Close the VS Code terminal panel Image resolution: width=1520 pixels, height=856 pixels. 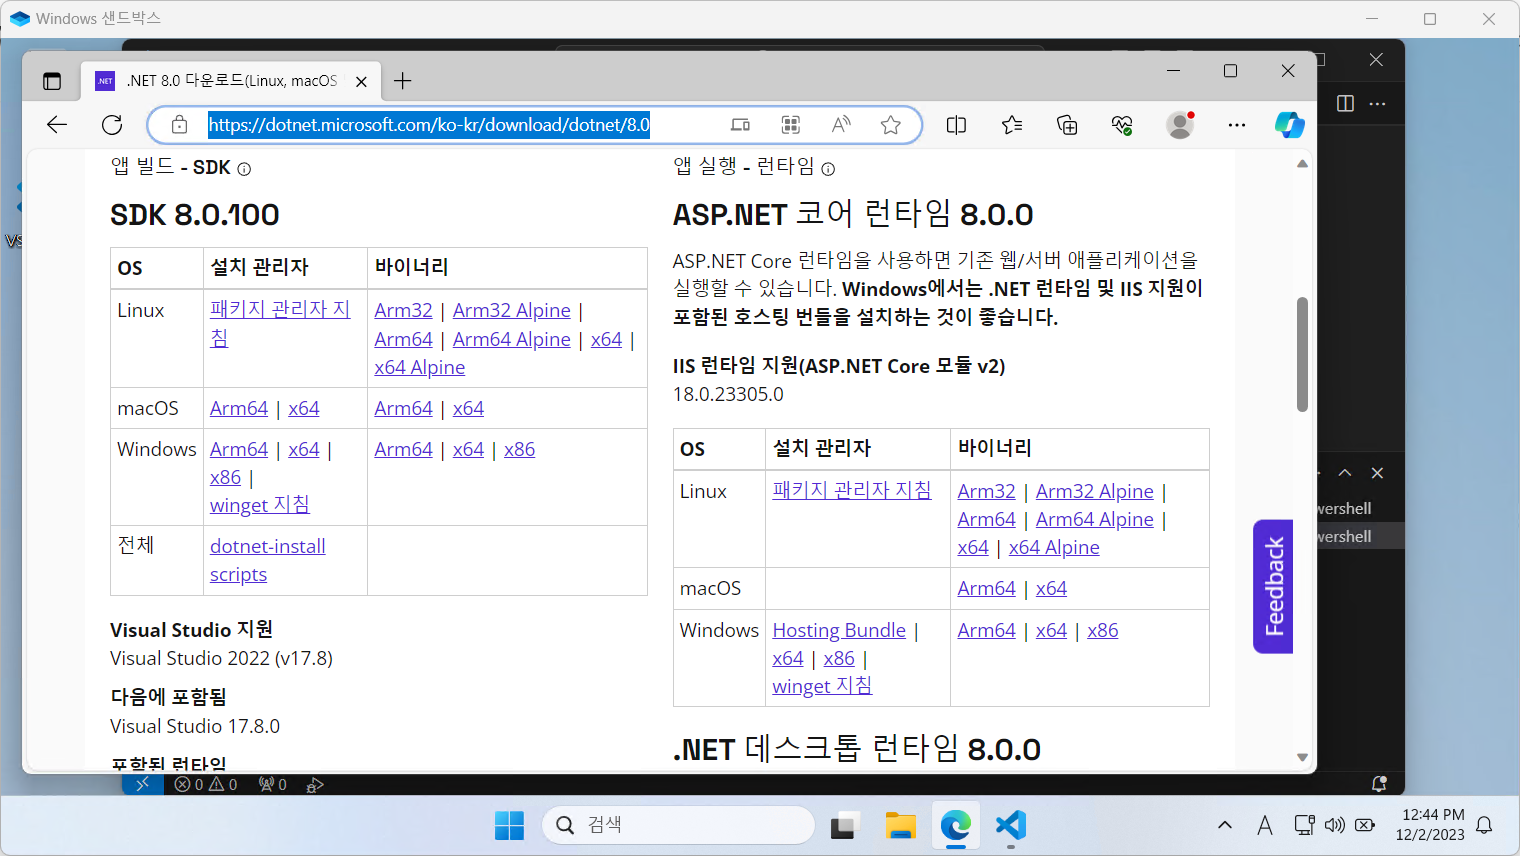[1377, 473]
